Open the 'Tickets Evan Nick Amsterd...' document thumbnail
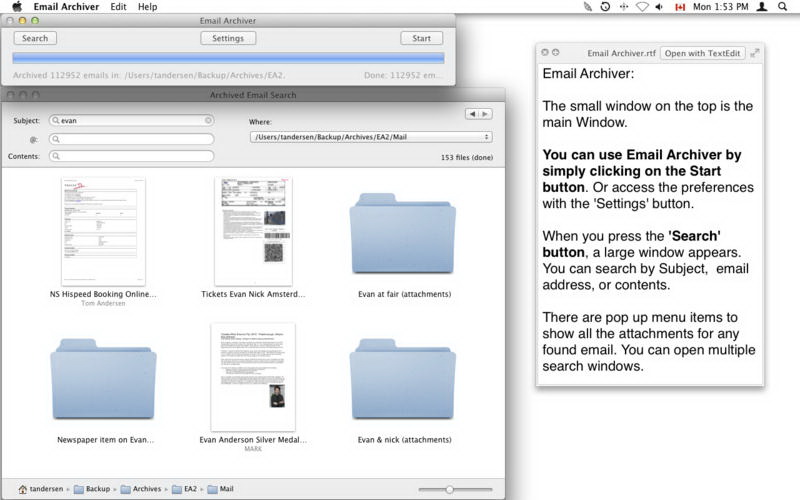The image size is (800, 500). coord(253,232)
